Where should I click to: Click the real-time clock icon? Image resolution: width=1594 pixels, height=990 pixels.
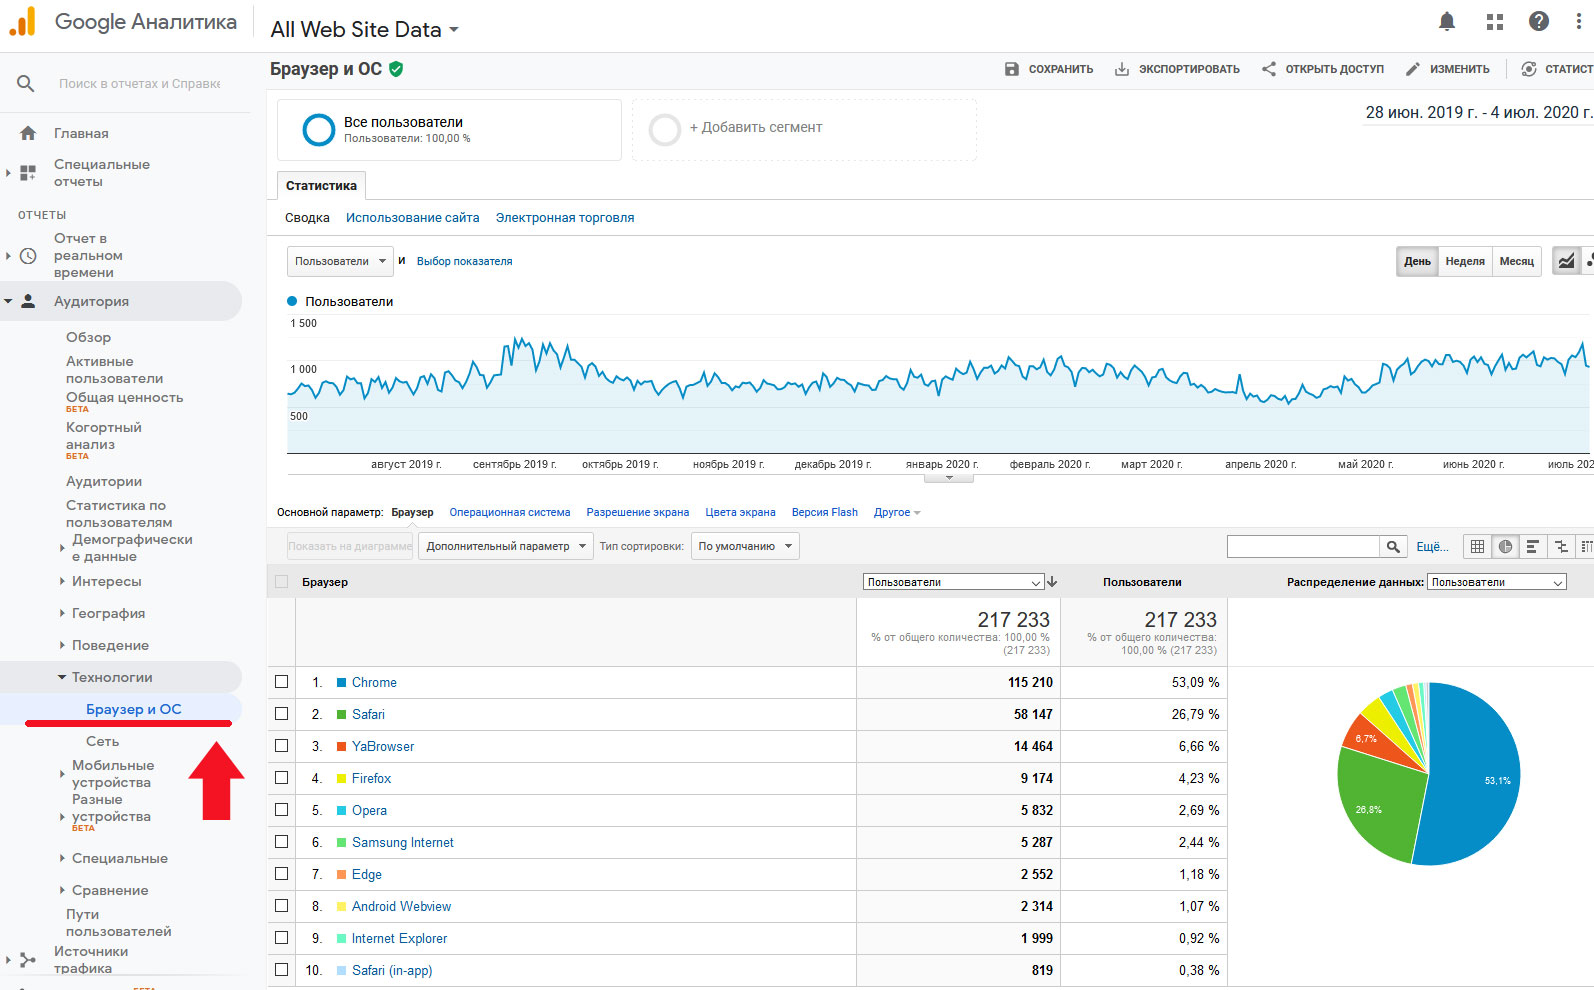(x=28, y=255)
